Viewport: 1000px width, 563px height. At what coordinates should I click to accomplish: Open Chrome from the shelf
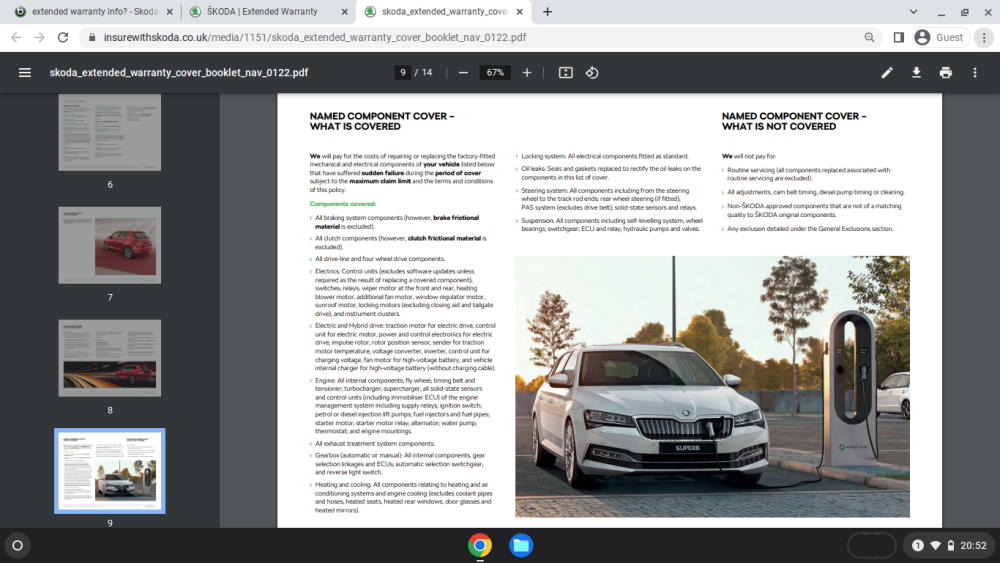[480, 545]
